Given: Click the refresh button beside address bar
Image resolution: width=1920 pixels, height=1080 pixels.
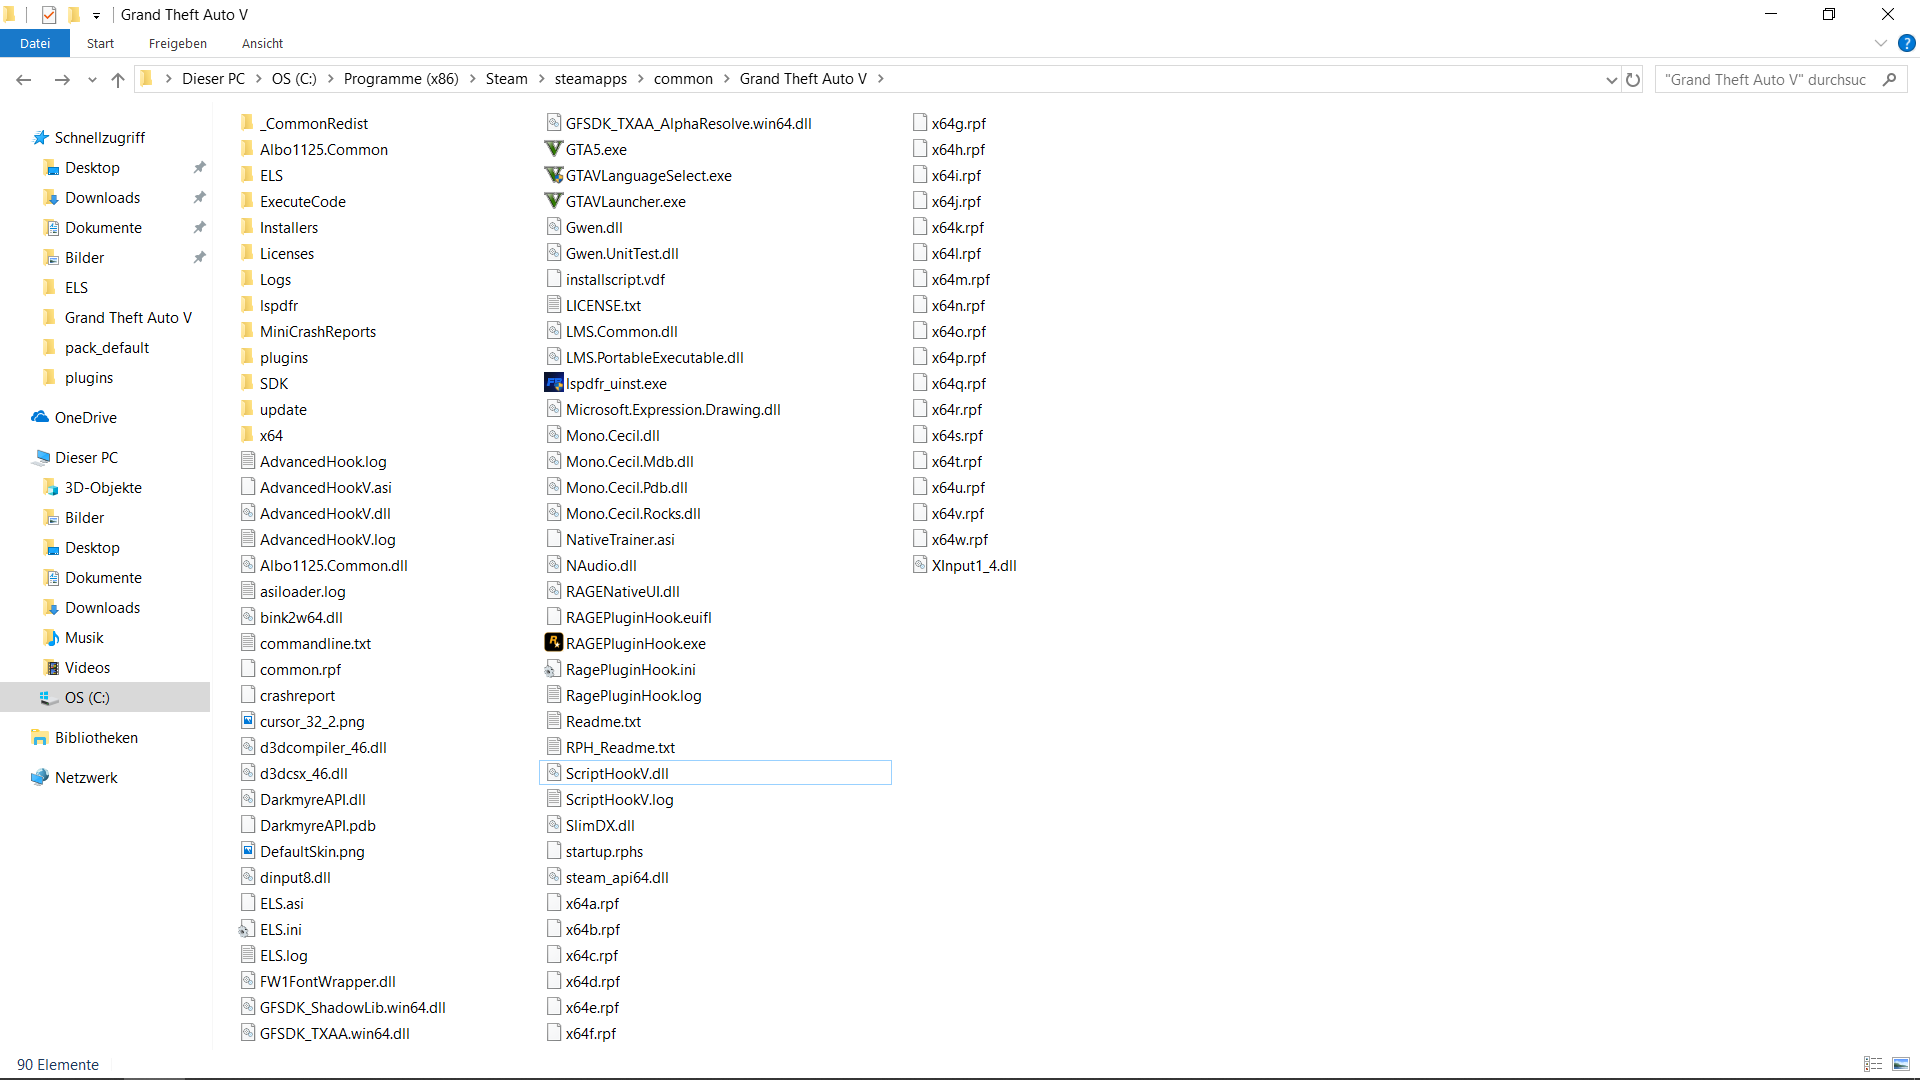Looking at the screenshot, I should [x=1633, y=79].
